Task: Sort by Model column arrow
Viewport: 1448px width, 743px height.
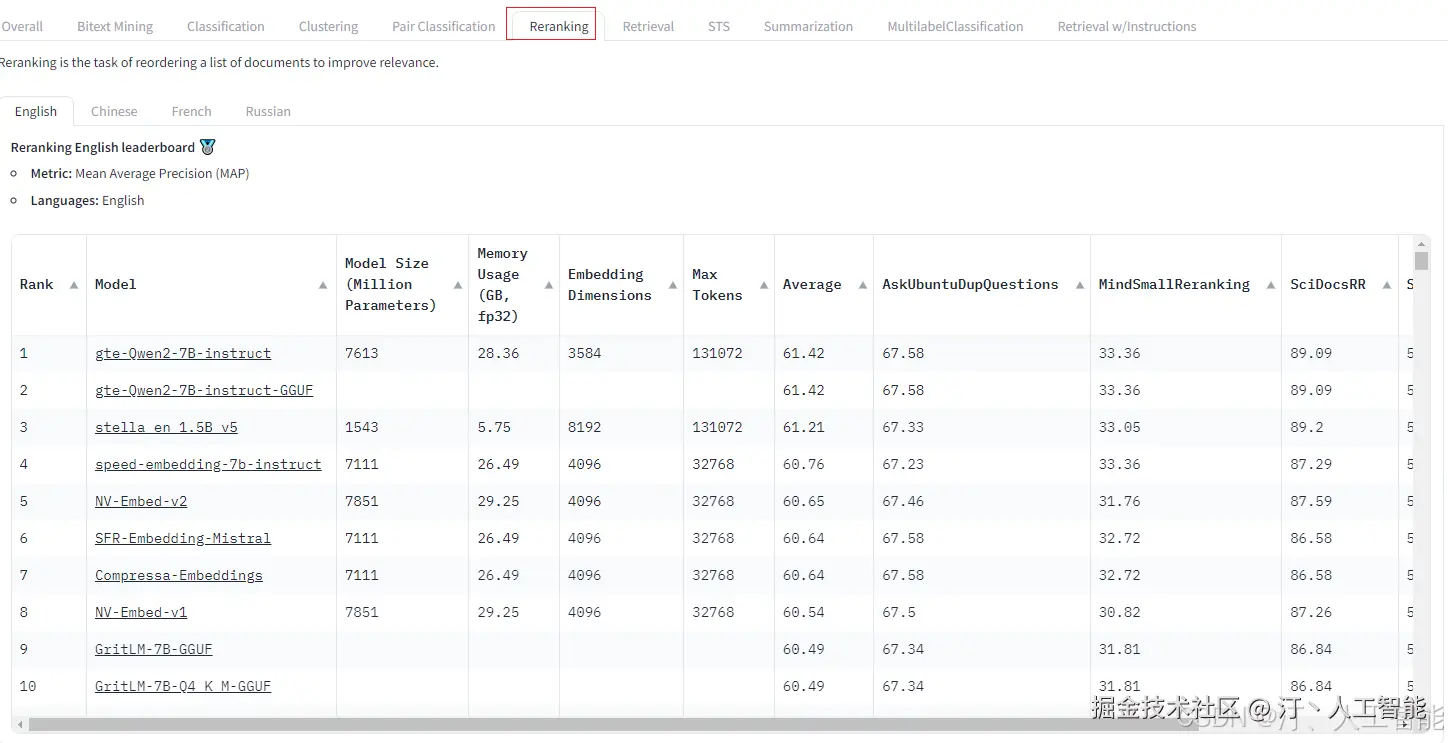Action: pyautogui.click(x=323, y=285)
